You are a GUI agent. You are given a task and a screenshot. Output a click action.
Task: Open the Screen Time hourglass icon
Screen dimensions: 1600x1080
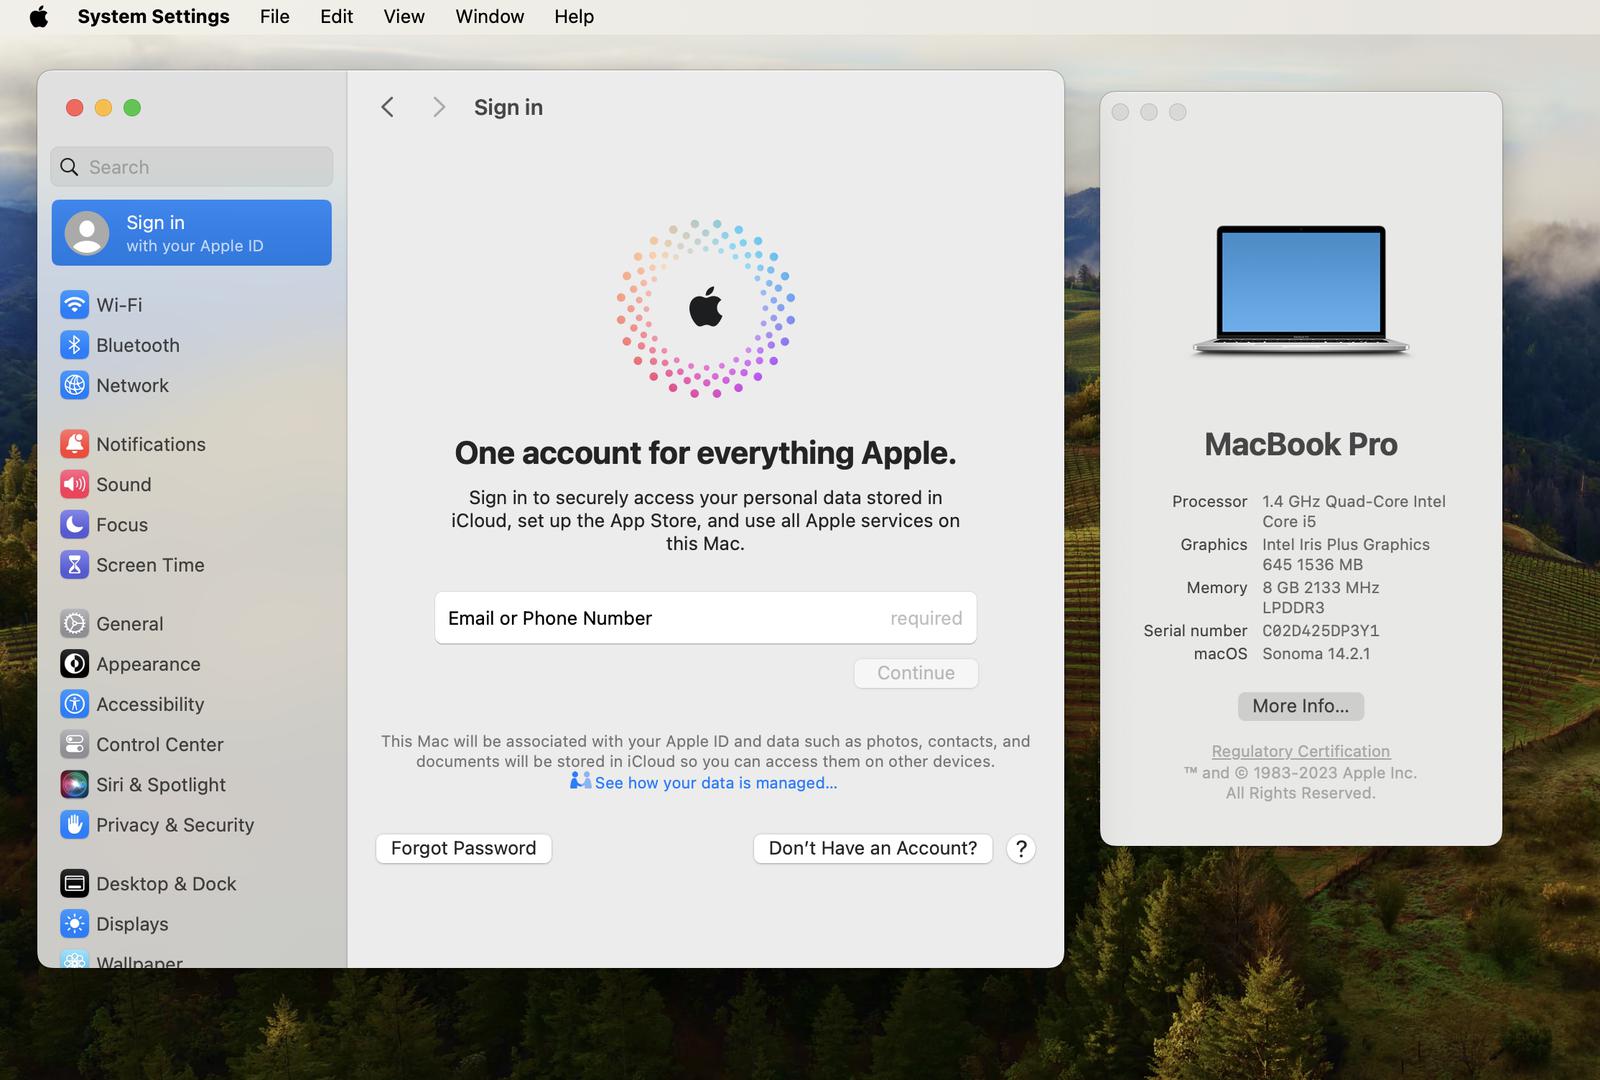[x=74, y=565]
